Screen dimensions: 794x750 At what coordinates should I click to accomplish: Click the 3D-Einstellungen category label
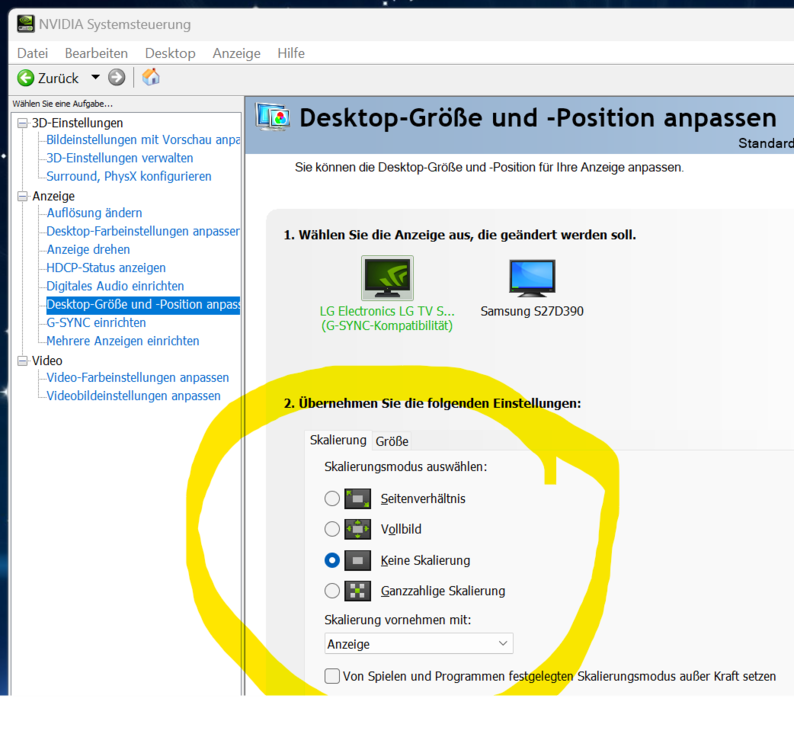point(77,123)
